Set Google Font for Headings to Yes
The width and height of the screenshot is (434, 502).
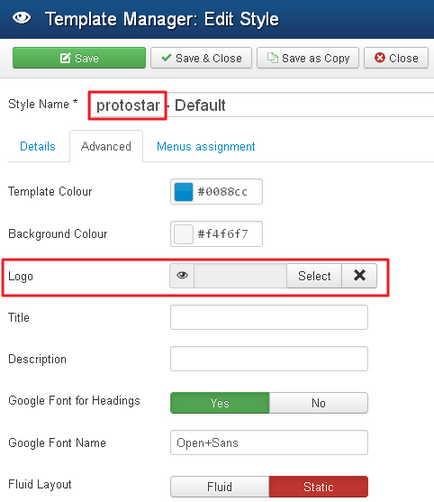point(220,403)
